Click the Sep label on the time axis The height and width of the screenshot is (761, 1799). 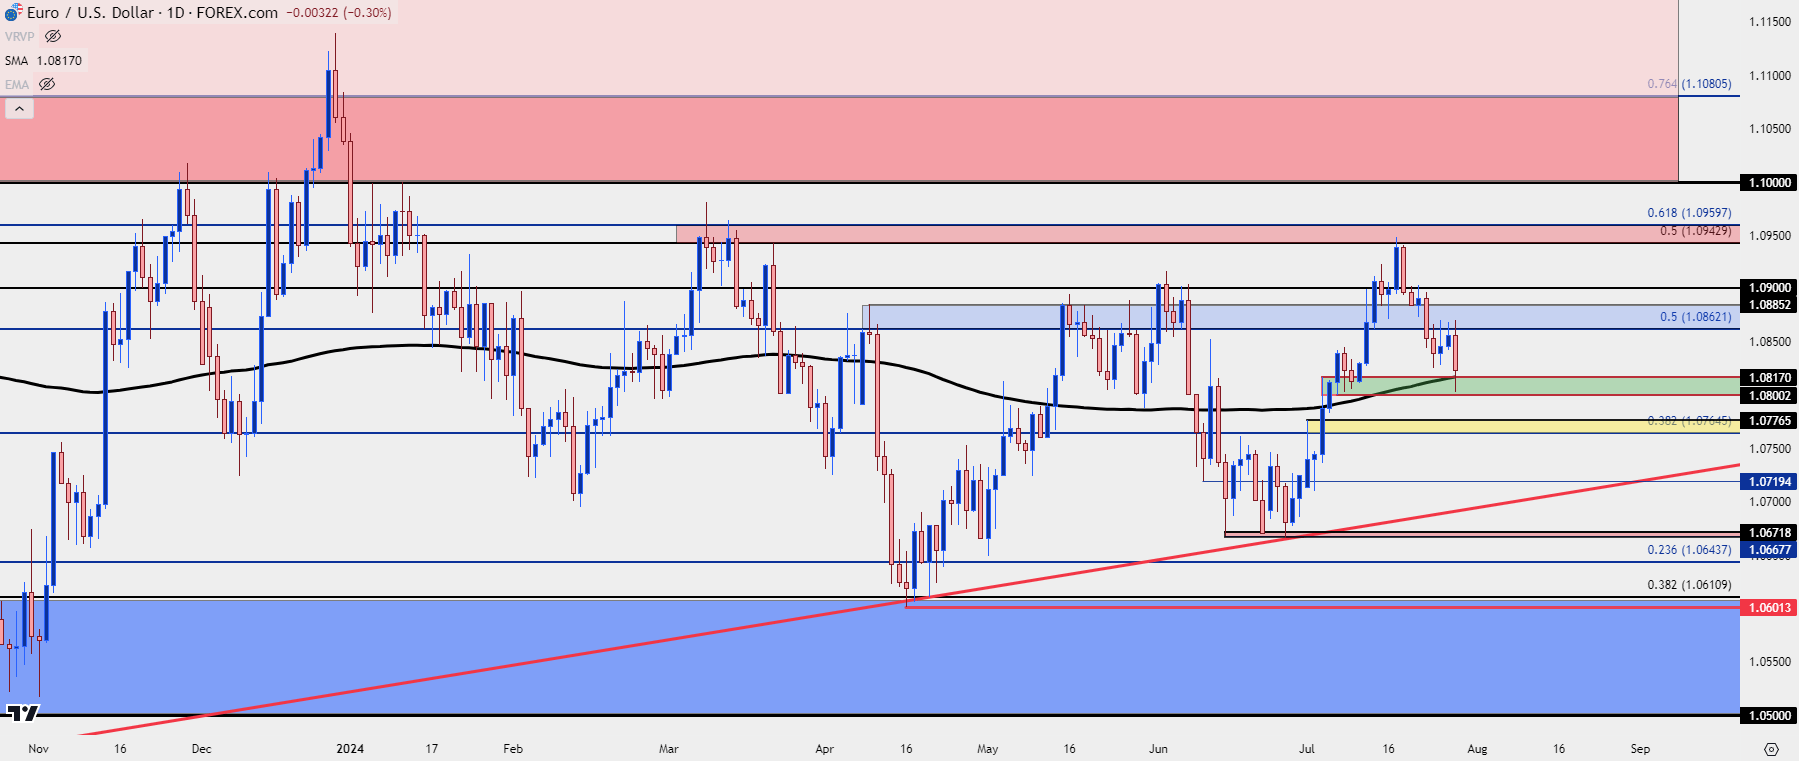pos(1640,749)
